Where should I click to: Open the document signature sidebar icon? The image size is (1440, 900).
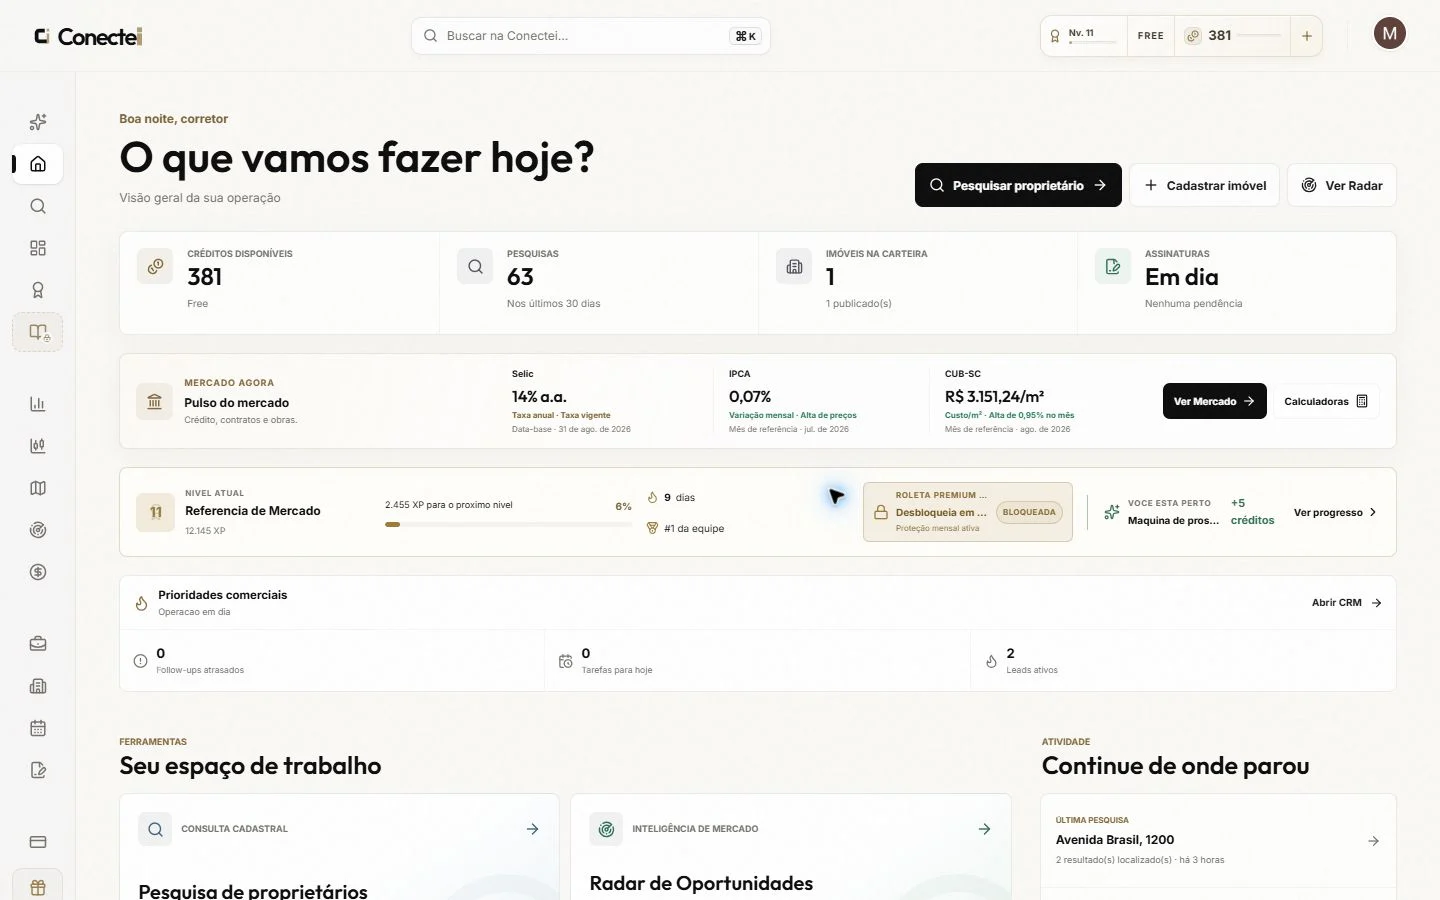[38, 770]
